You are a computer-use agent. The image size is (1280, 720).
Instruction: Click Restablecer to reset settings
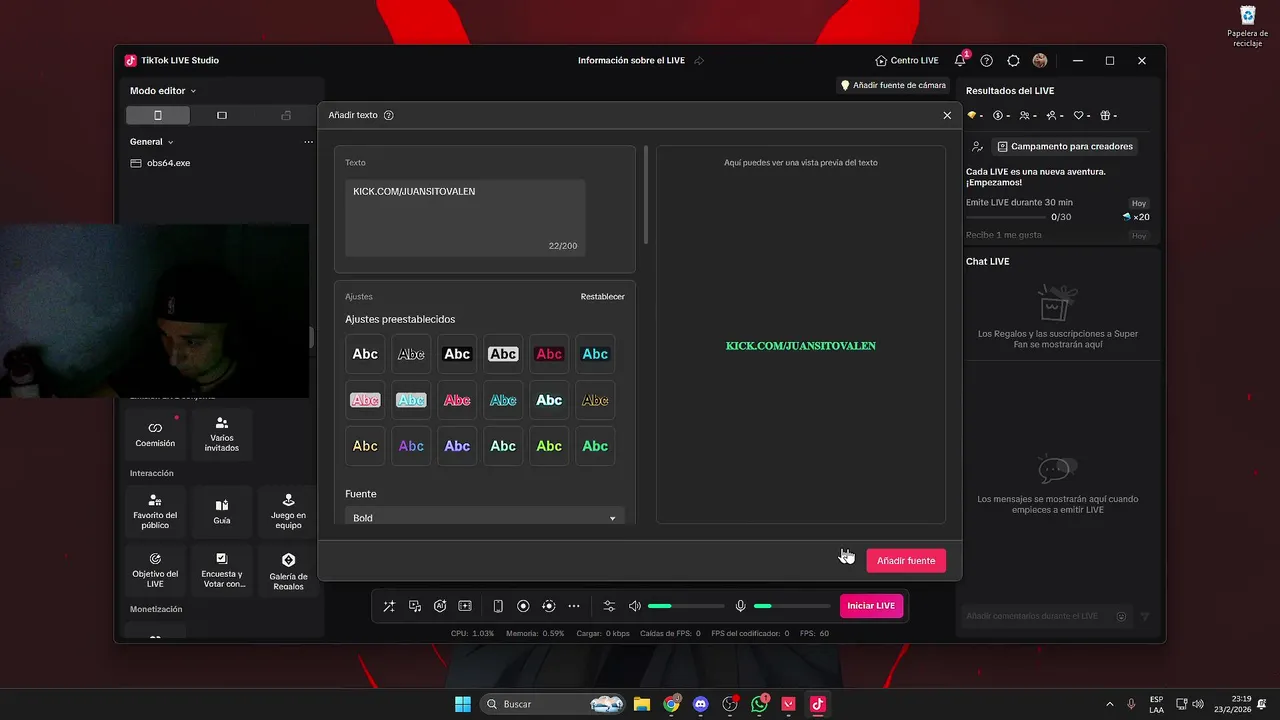pos(603,297)
